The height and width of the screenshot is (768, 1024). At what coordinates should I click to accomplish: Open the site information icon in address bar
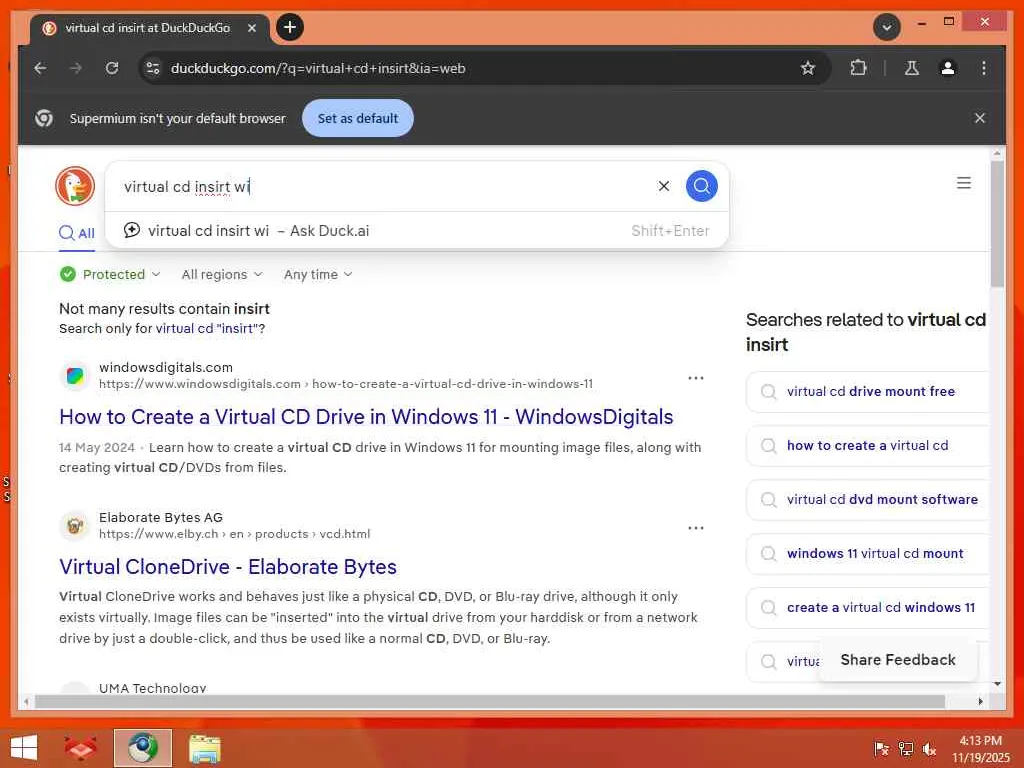click(153, 68)
